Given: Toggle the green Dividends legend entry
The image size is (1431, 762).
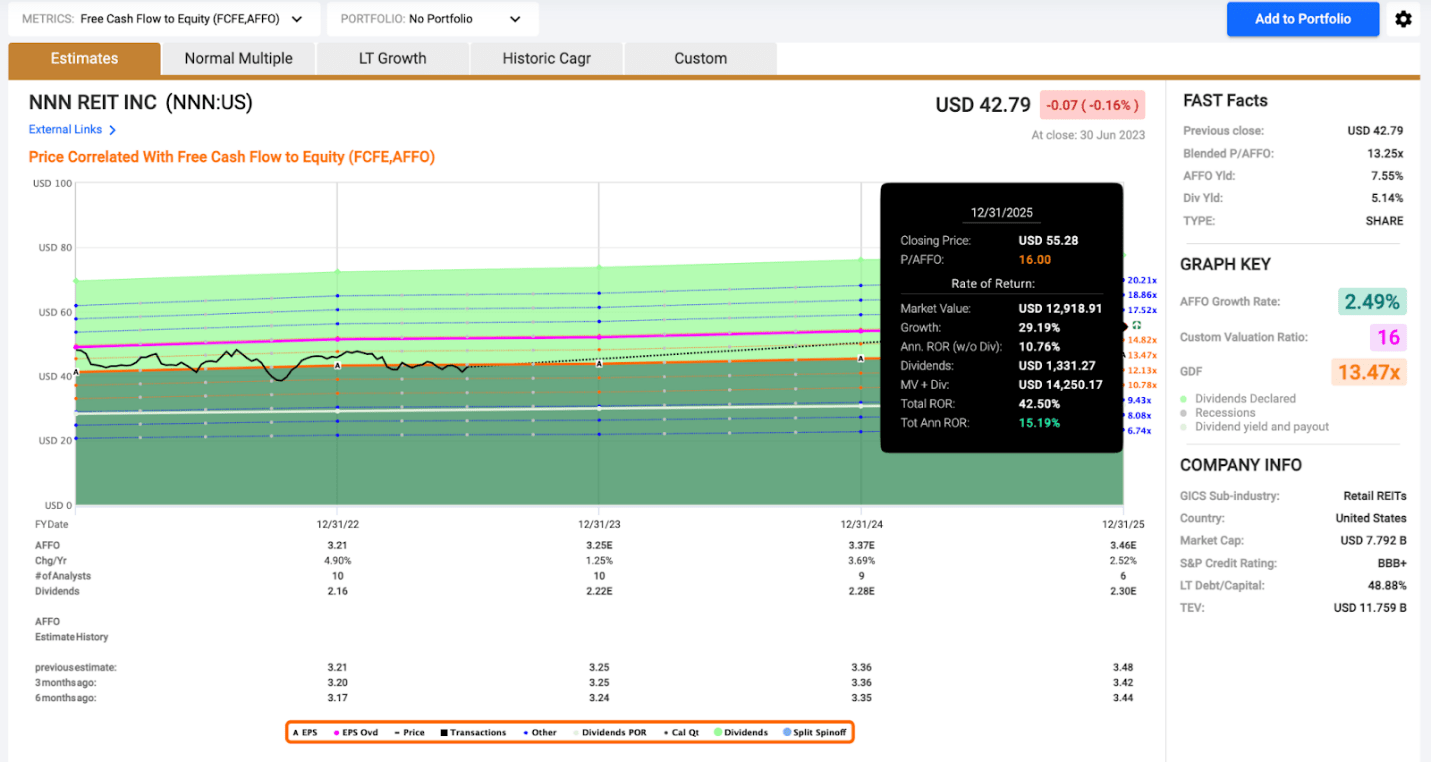Looking at the screenshot, I should pos(740,733).
